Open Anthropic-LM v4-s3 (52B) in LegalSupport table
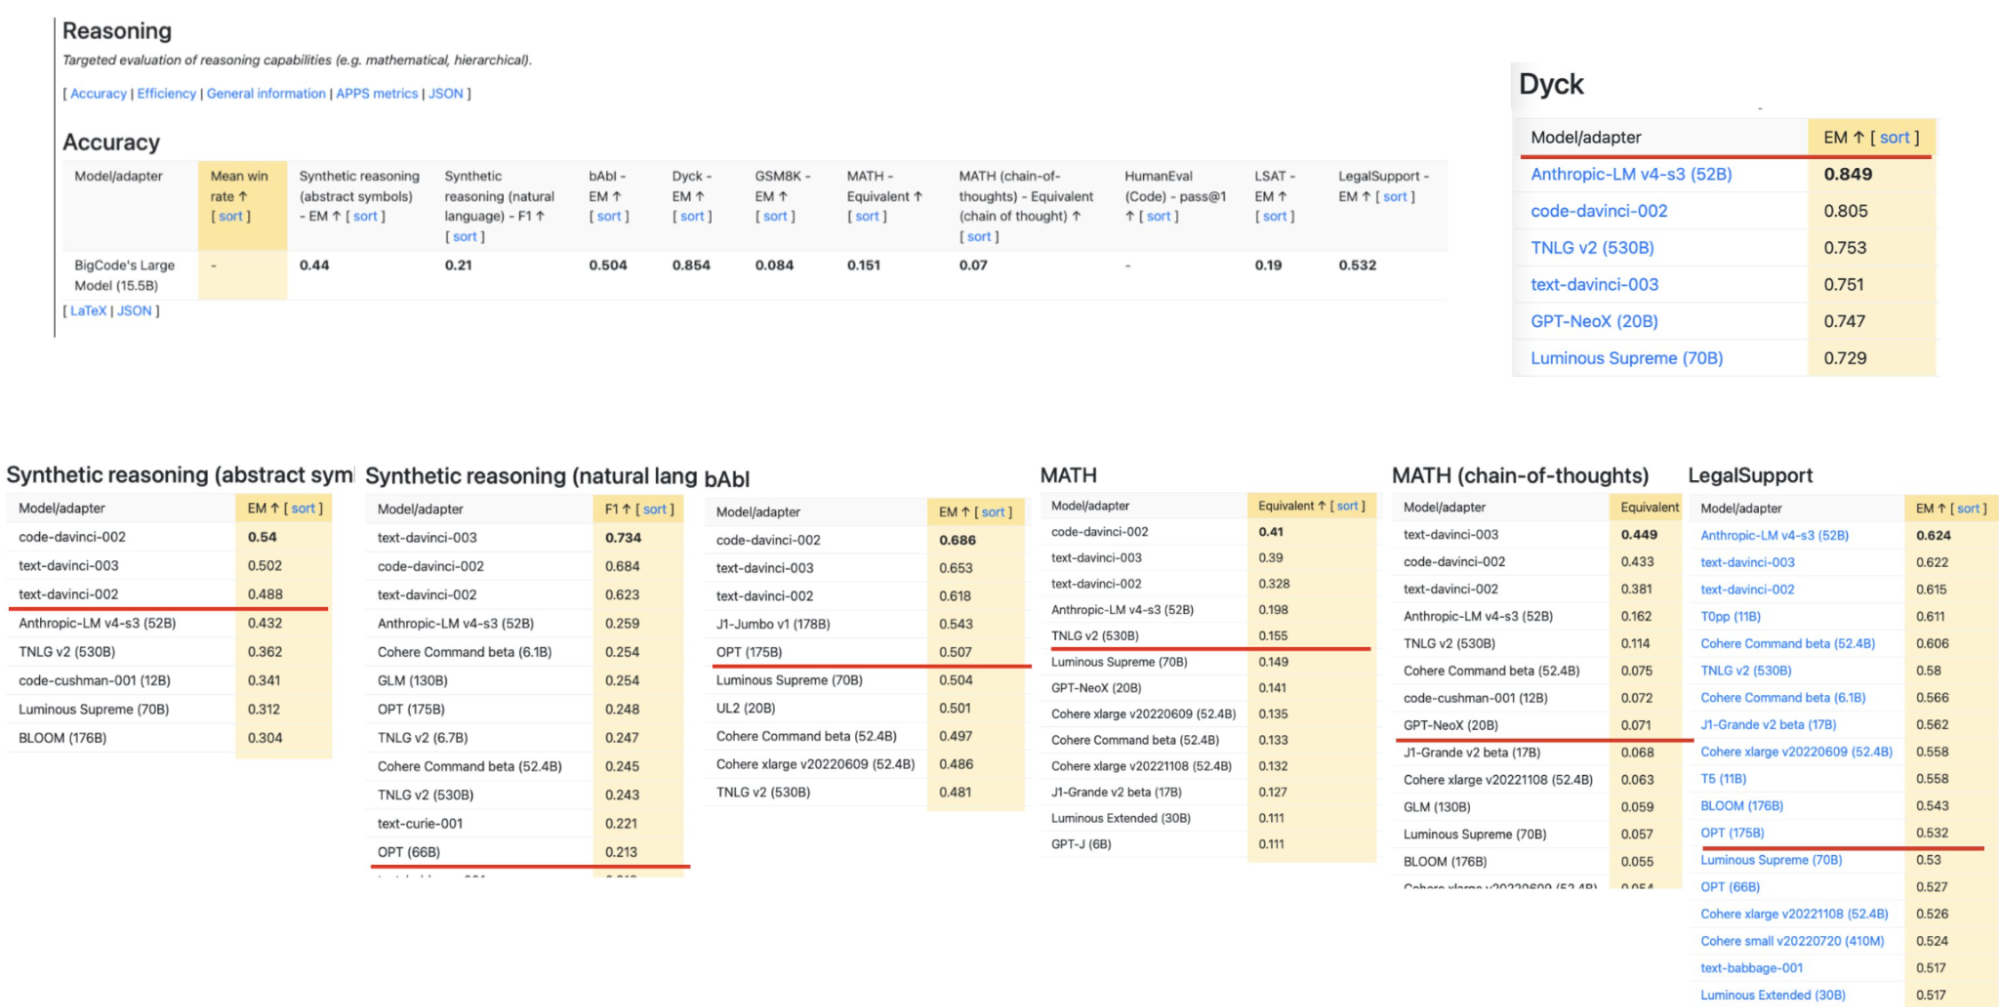1999x1008 pixels. [1774, 536]
